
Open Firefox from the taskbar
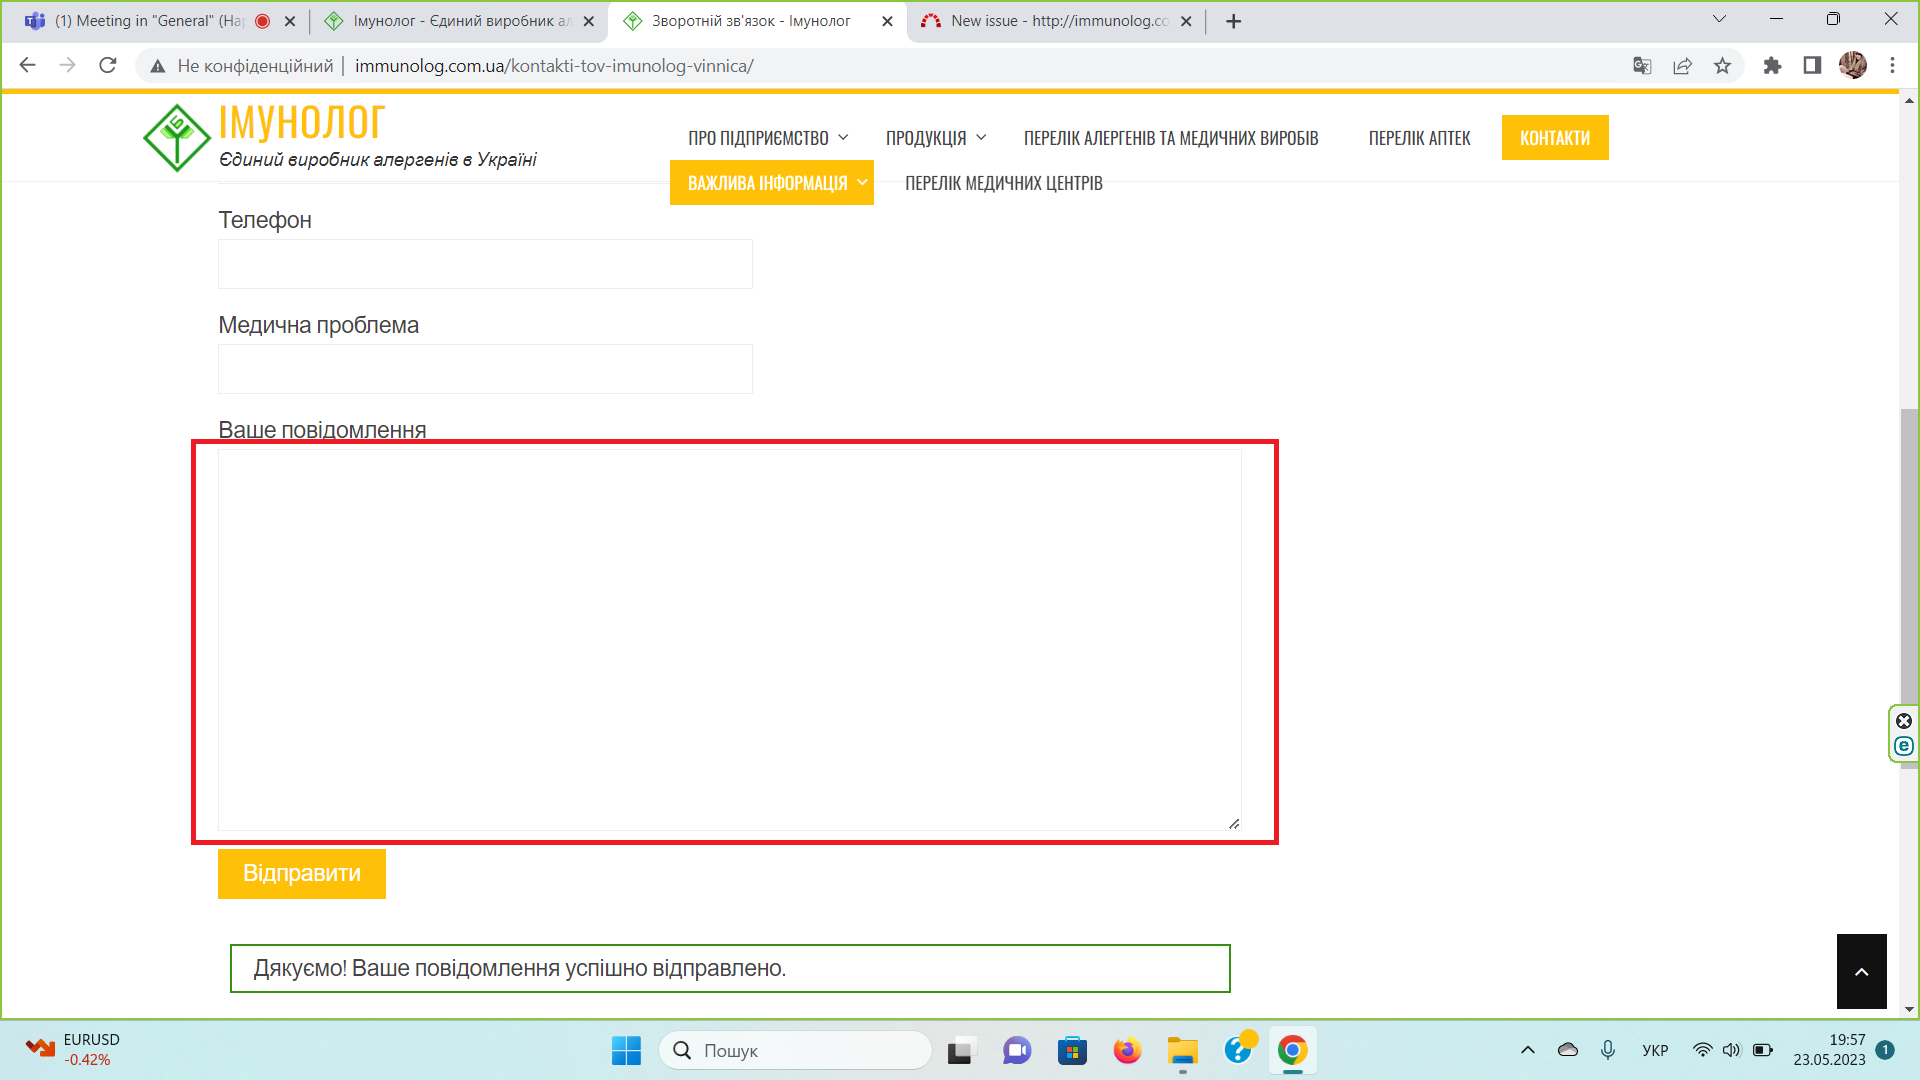(1127, 1051)
